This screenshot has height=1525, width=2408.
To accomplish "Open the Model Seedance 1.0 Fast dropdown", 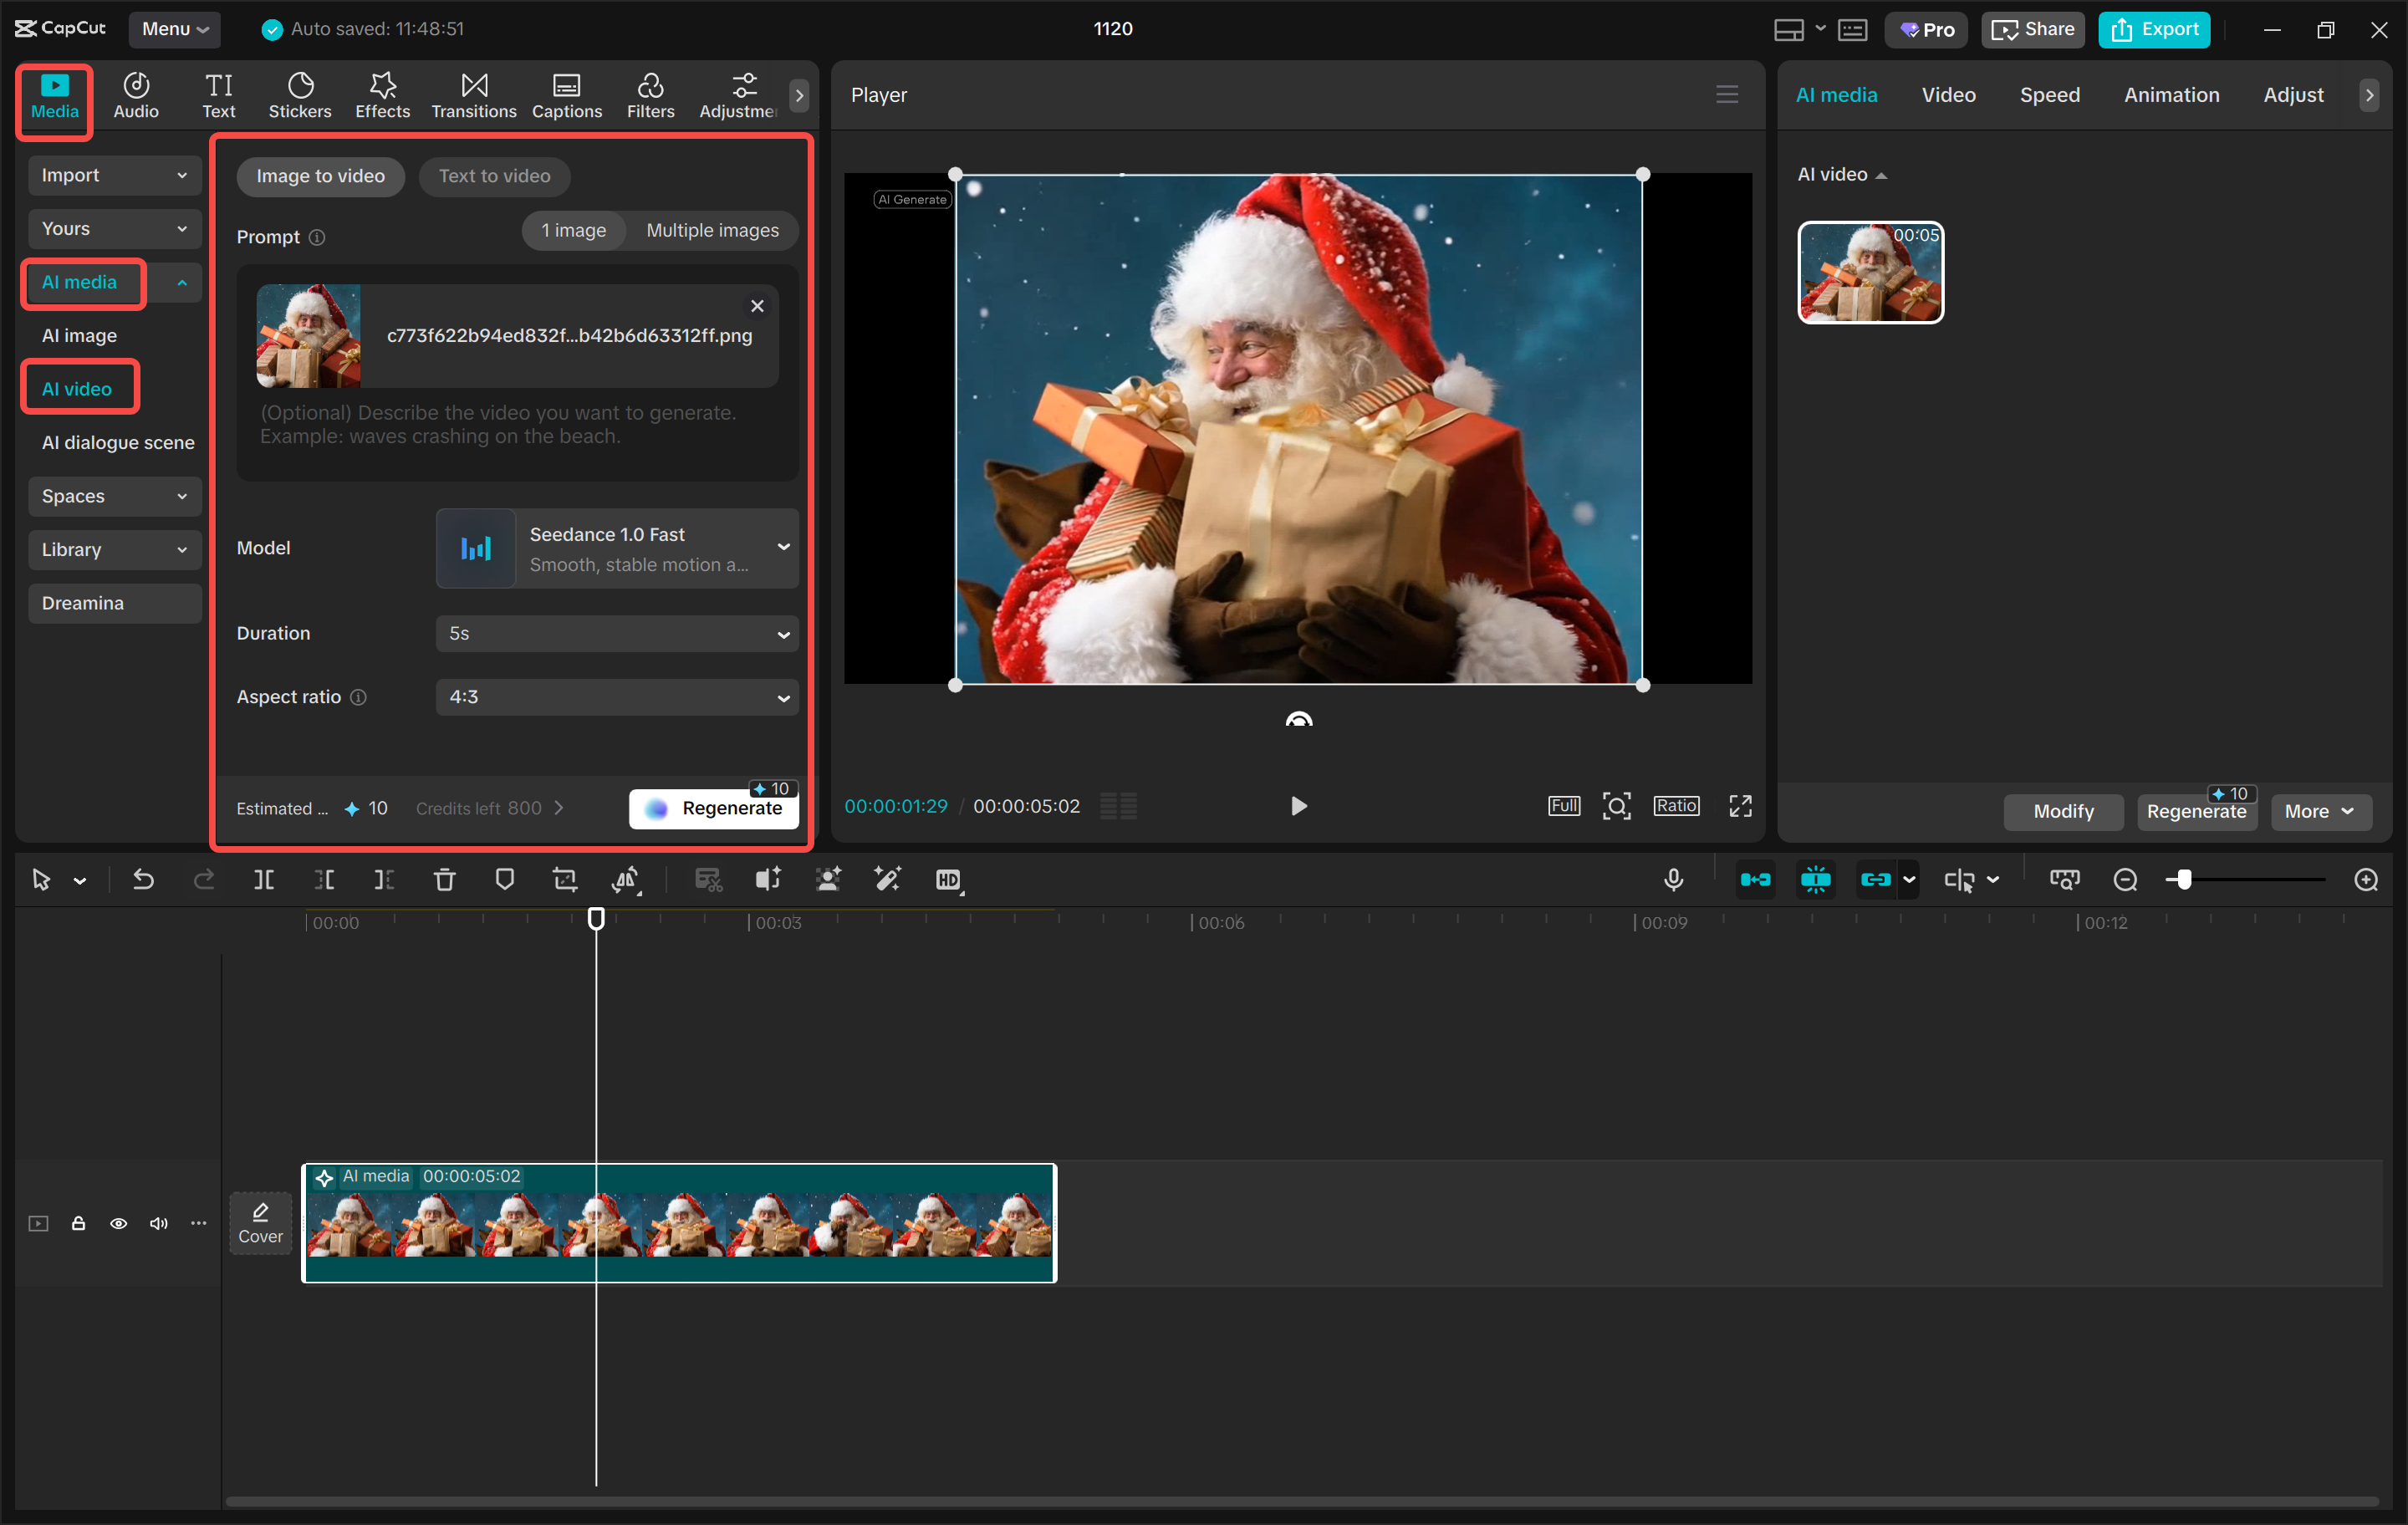I will (617, 549).
